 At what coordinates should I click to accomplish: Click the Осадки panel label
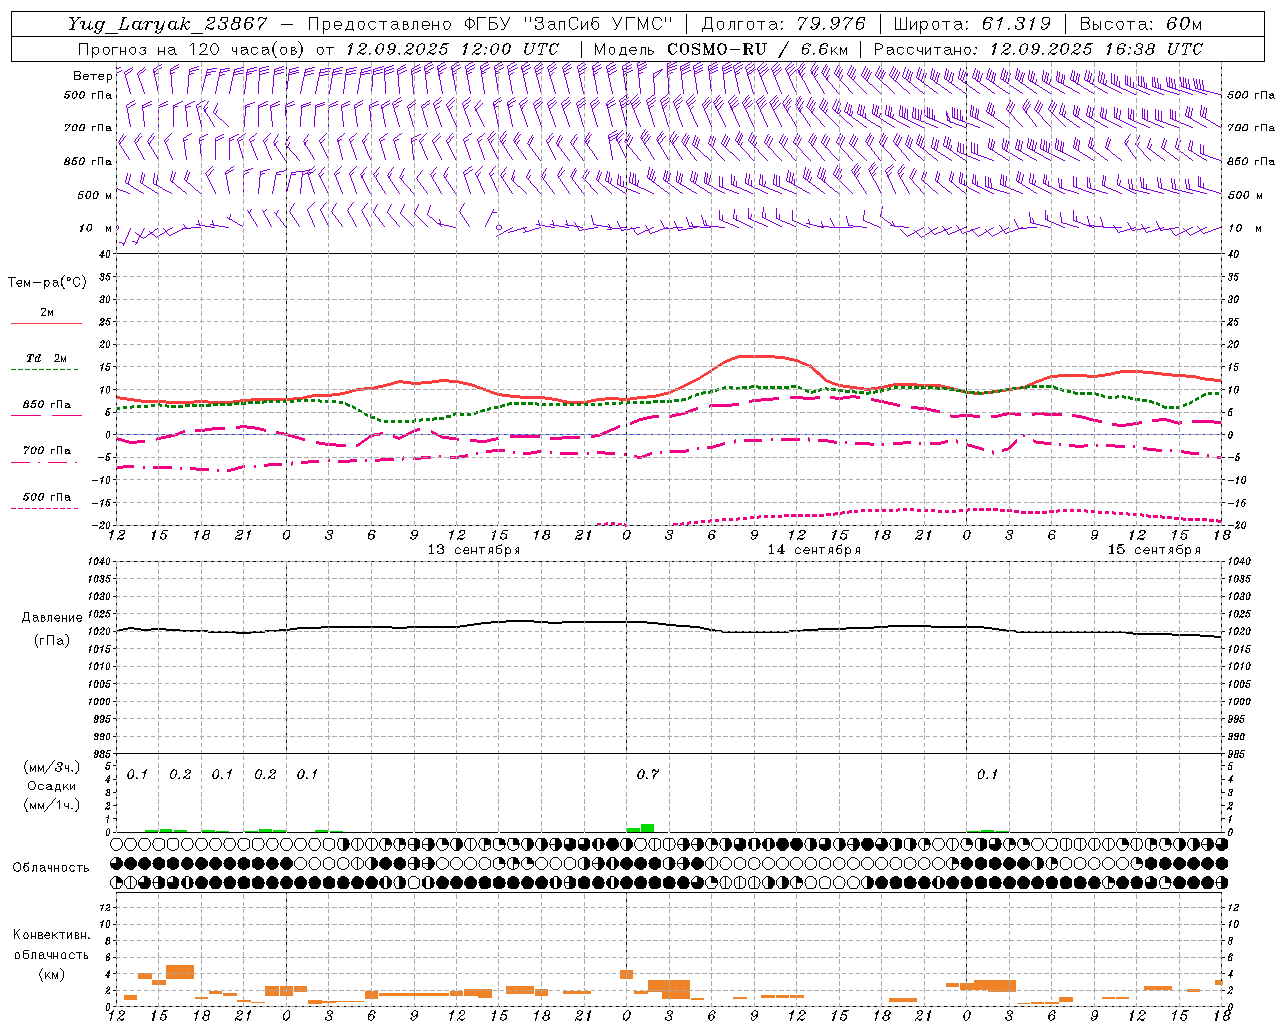51,786
